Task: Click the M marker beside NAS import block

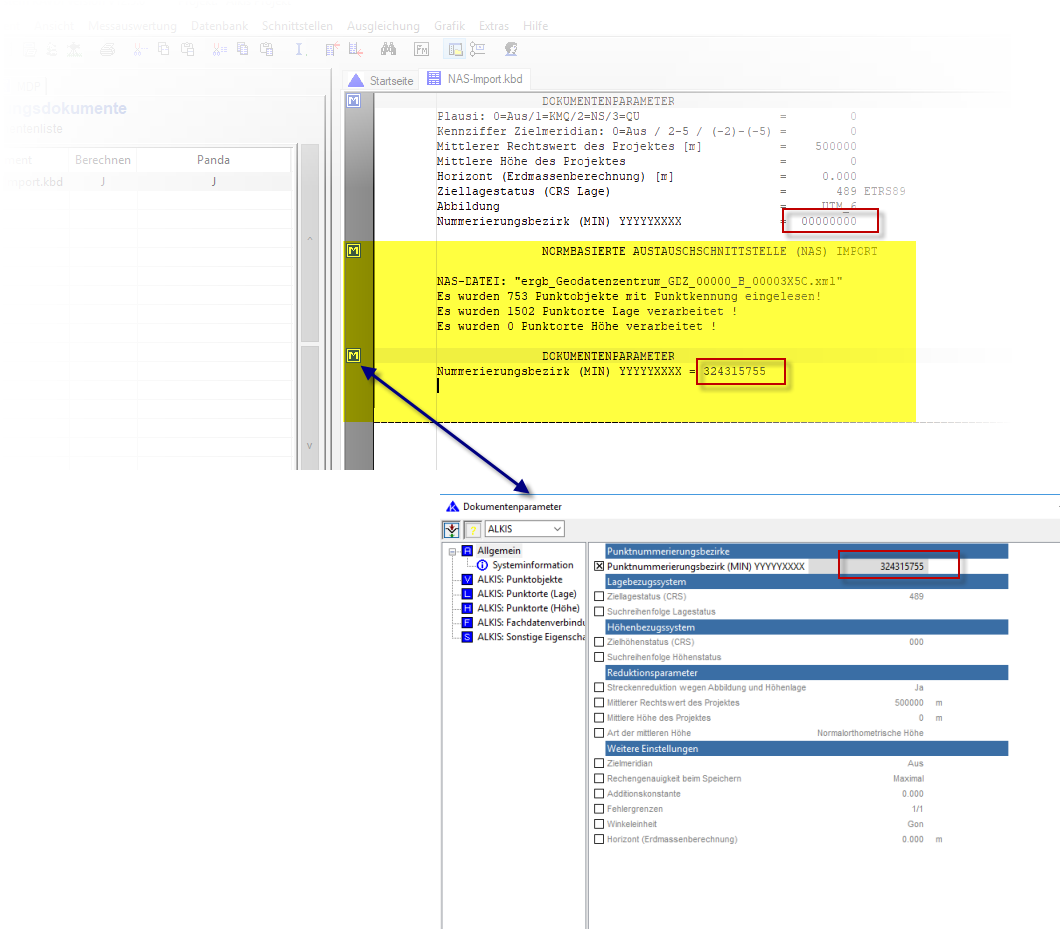Action: coord(353,250)
